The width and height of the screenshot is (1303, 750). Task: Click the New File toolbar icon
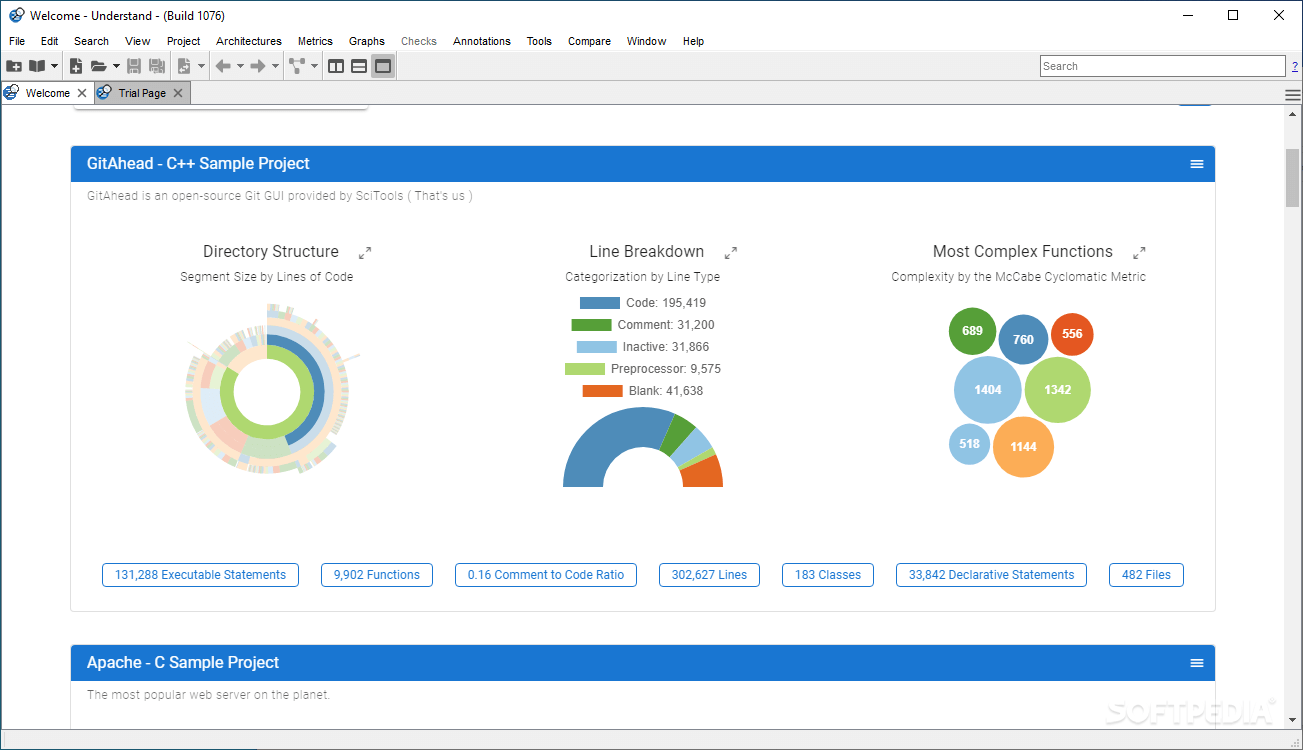pos(76,66)
